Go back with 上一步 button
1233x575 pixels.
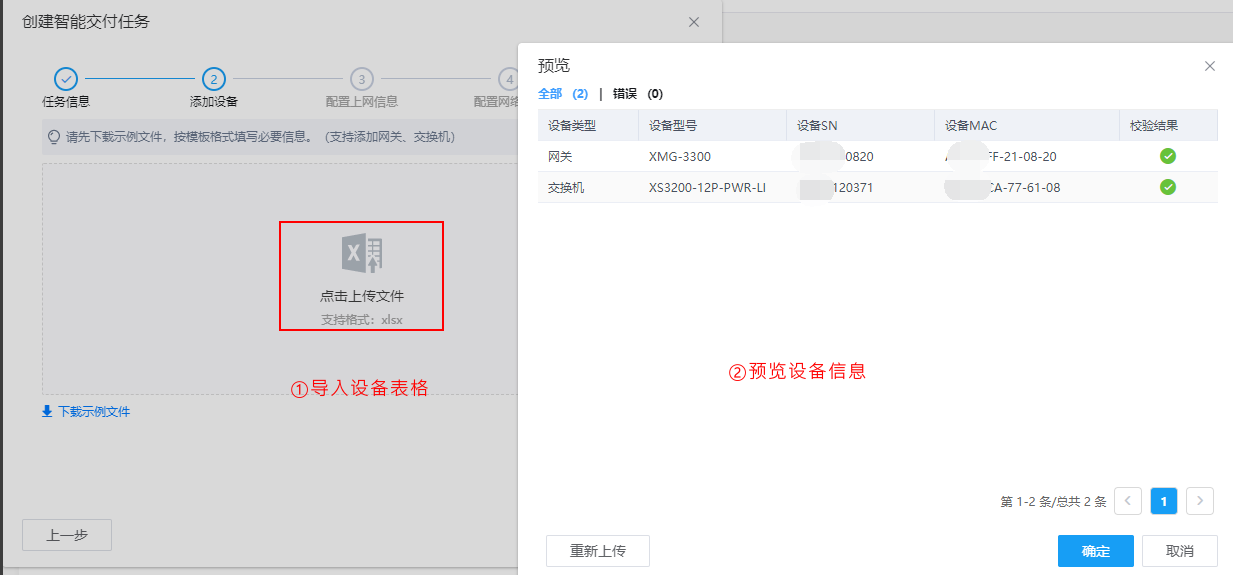(x=67, y=535)
